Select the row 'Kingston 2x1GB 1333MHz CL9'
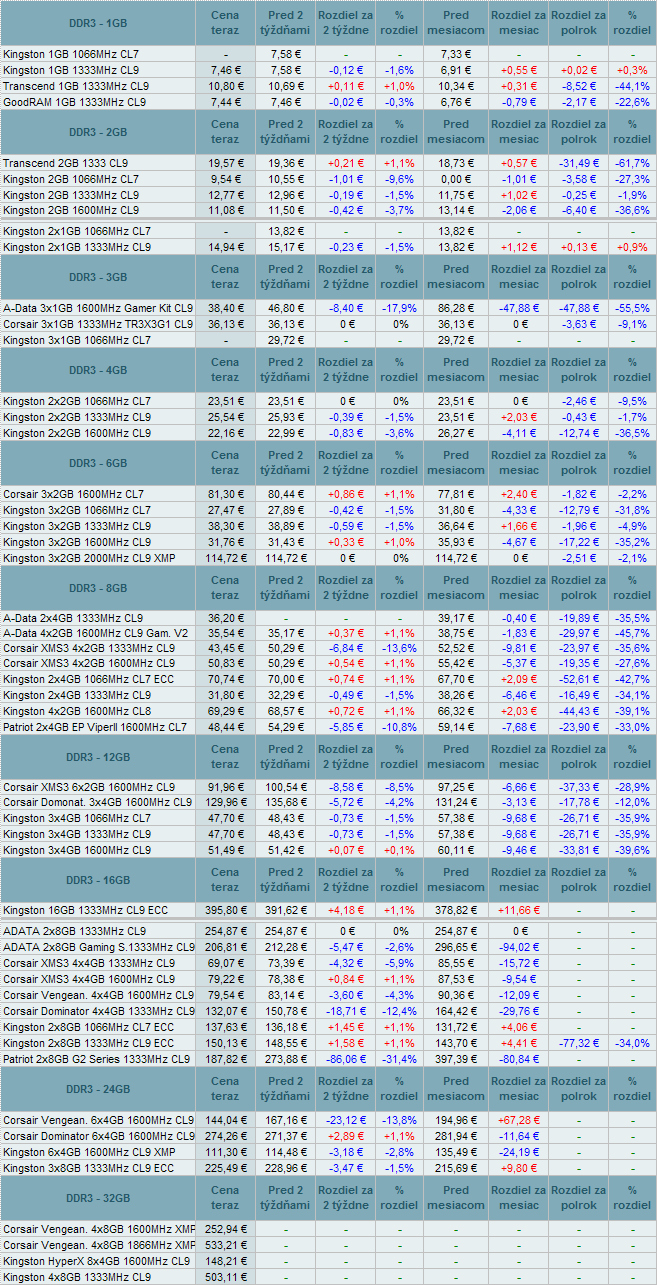Screen dimensions: 657x1285 click(328, 247)
